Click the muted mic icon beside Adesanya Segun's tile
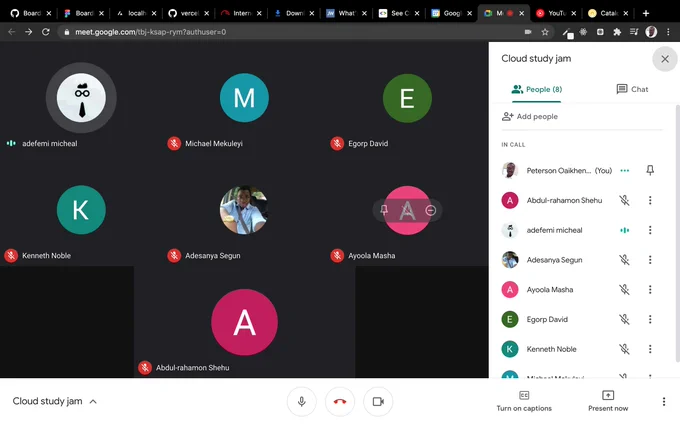 (174, 255)
